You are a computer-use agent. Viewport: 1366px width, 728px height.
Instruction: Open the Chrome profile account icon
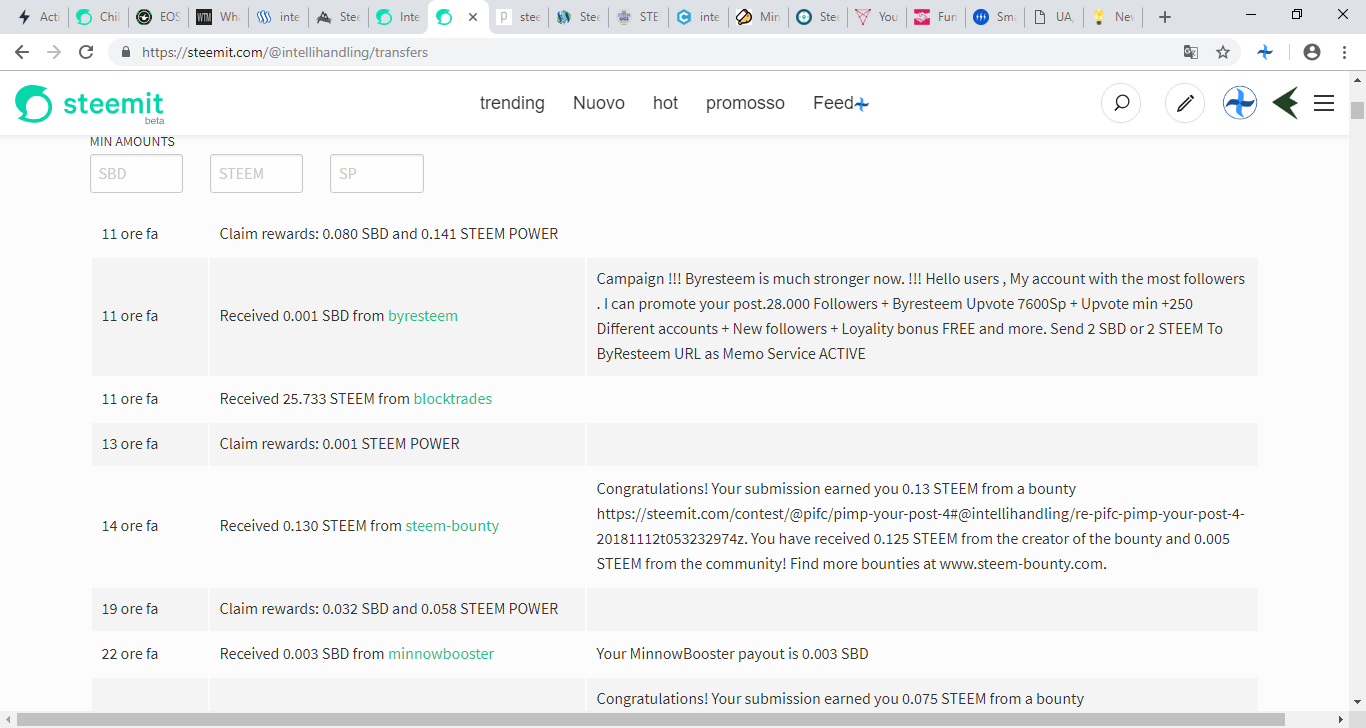pyautogui.click(x=1312, y=52)
